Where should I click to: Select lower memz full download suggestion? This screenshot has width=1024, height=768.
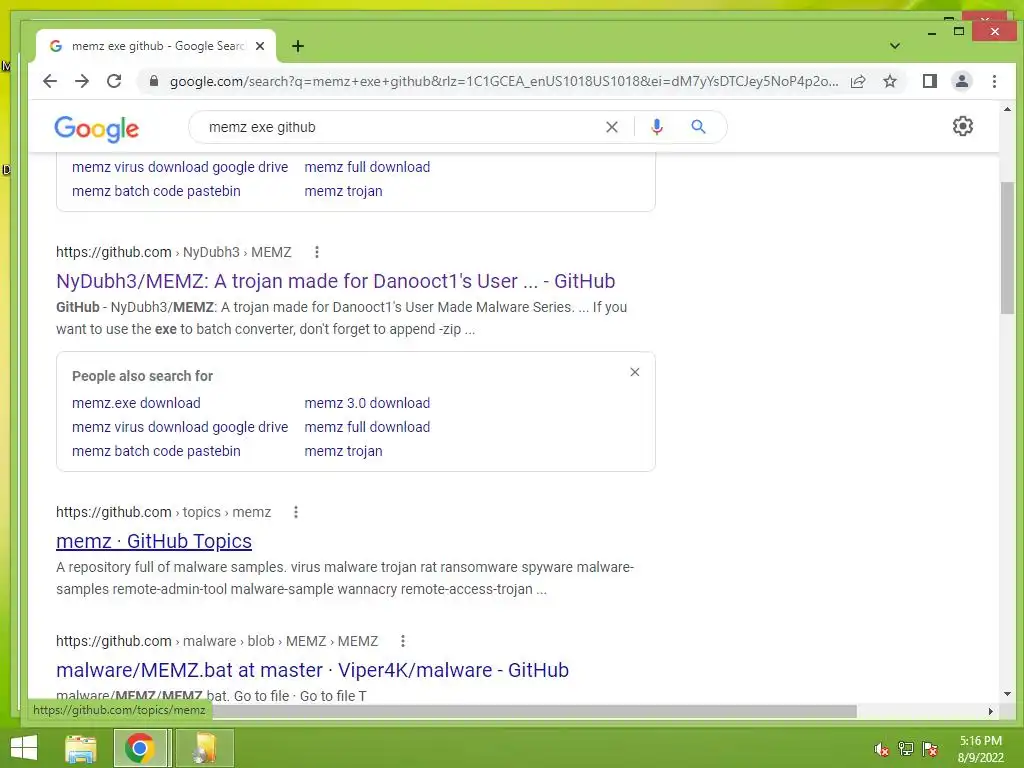coord(367,427)
